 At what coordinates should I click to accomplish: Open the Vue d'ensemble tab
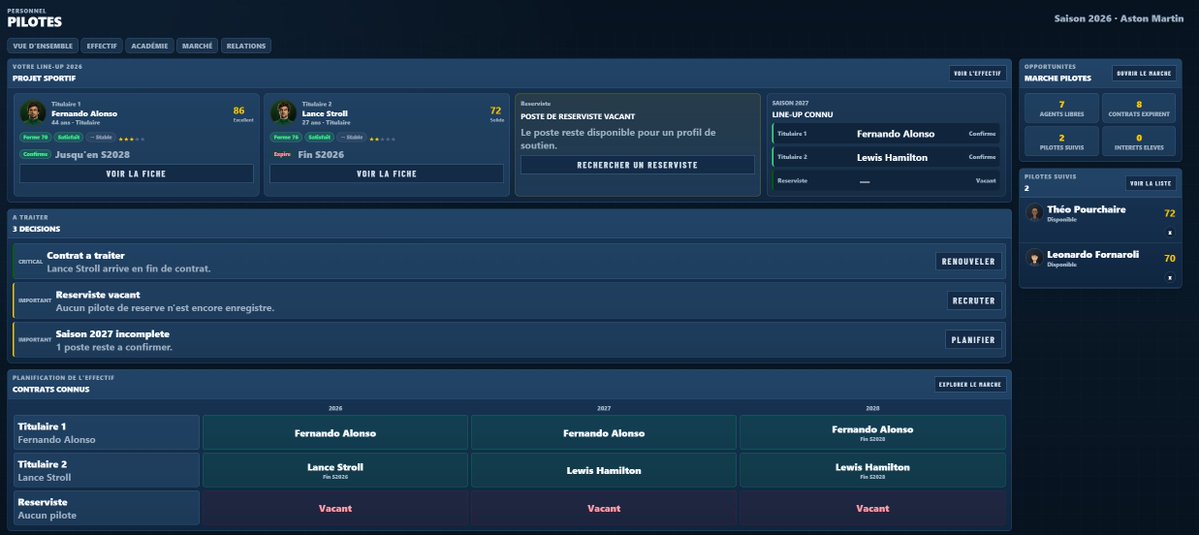tap(43, 46)
